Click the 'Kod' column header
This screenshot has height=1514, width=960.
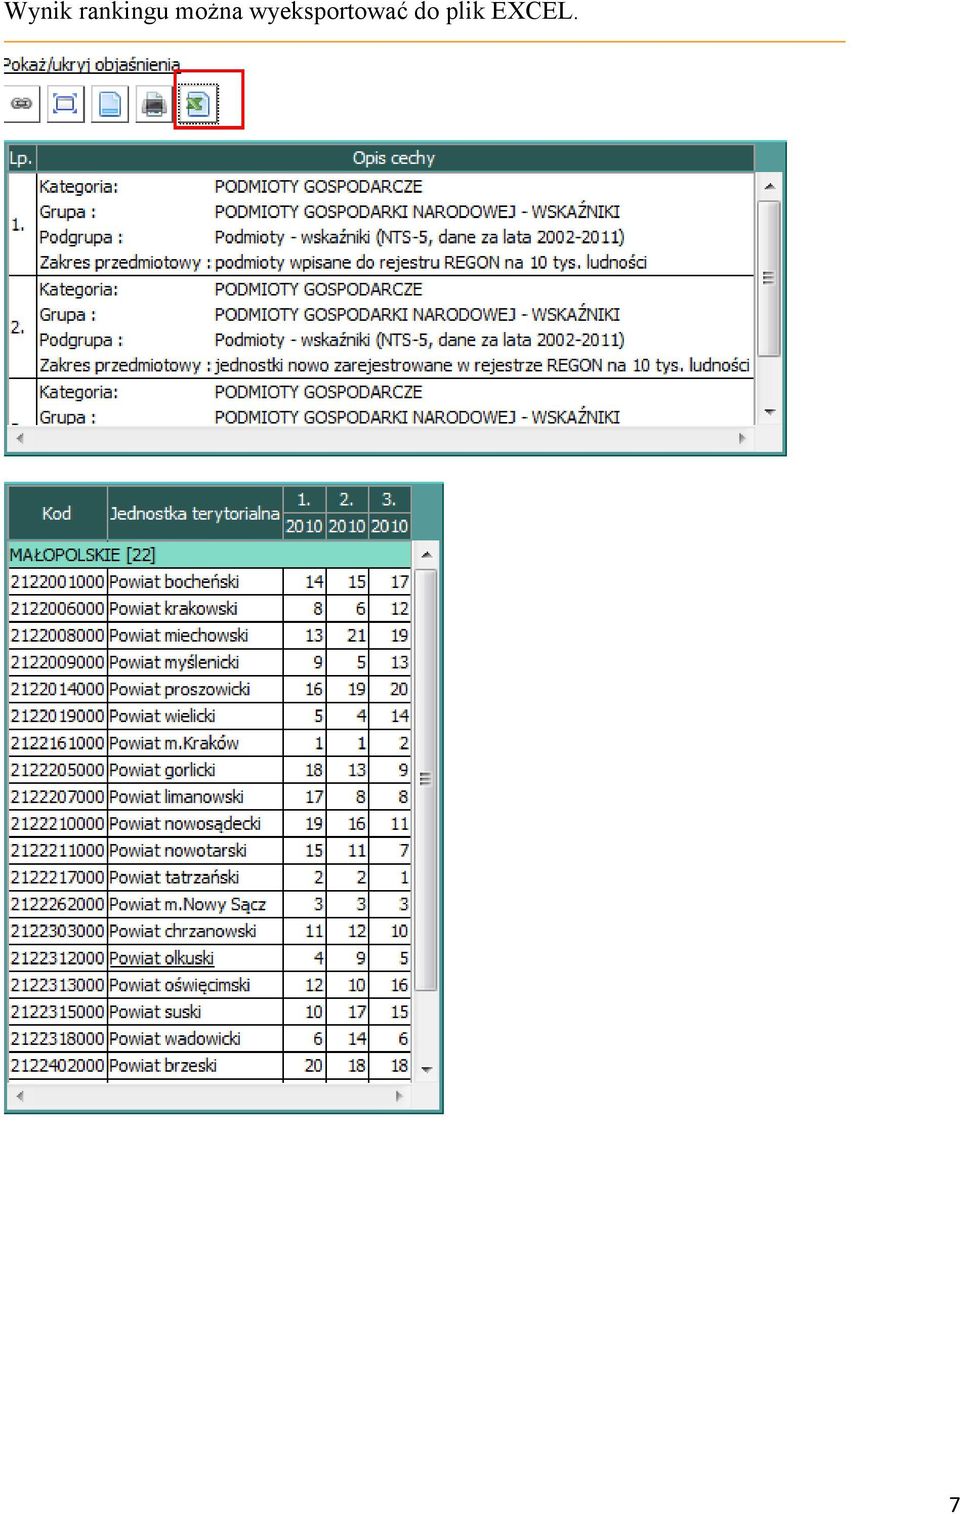click(x=57, y=513)
